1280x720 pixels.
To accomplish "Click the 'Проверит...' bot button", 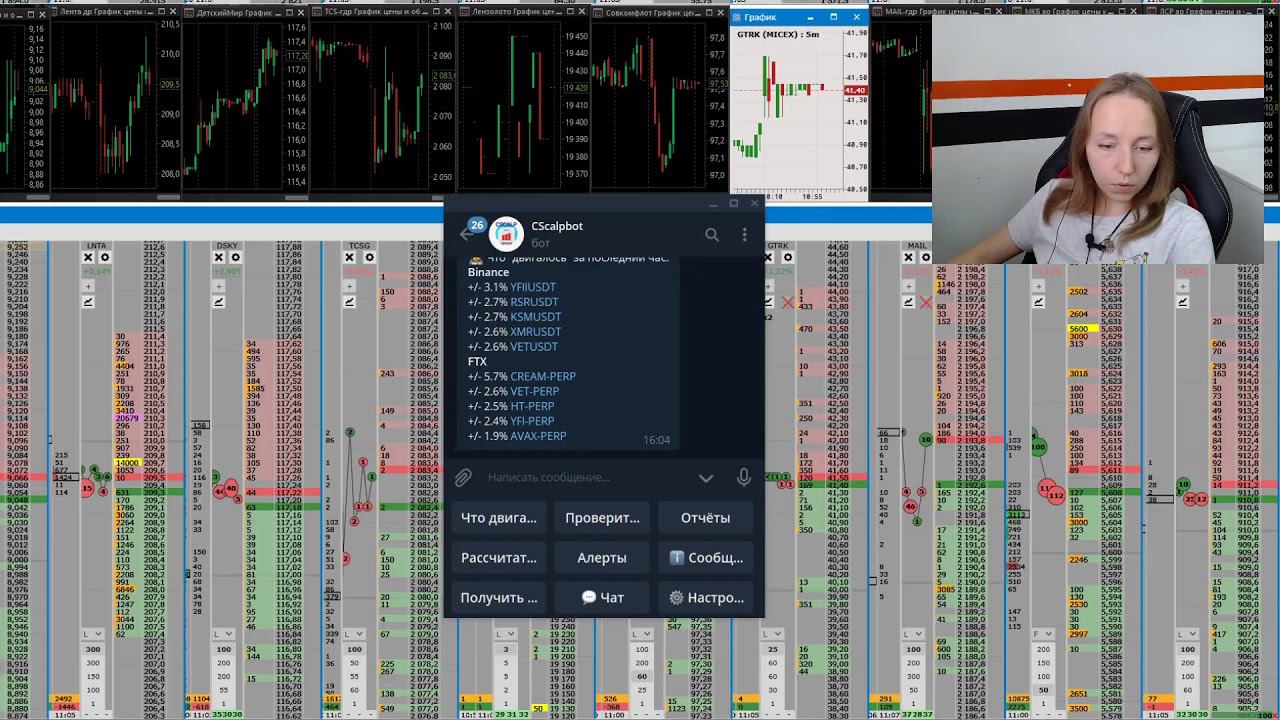I will [602, 518].
